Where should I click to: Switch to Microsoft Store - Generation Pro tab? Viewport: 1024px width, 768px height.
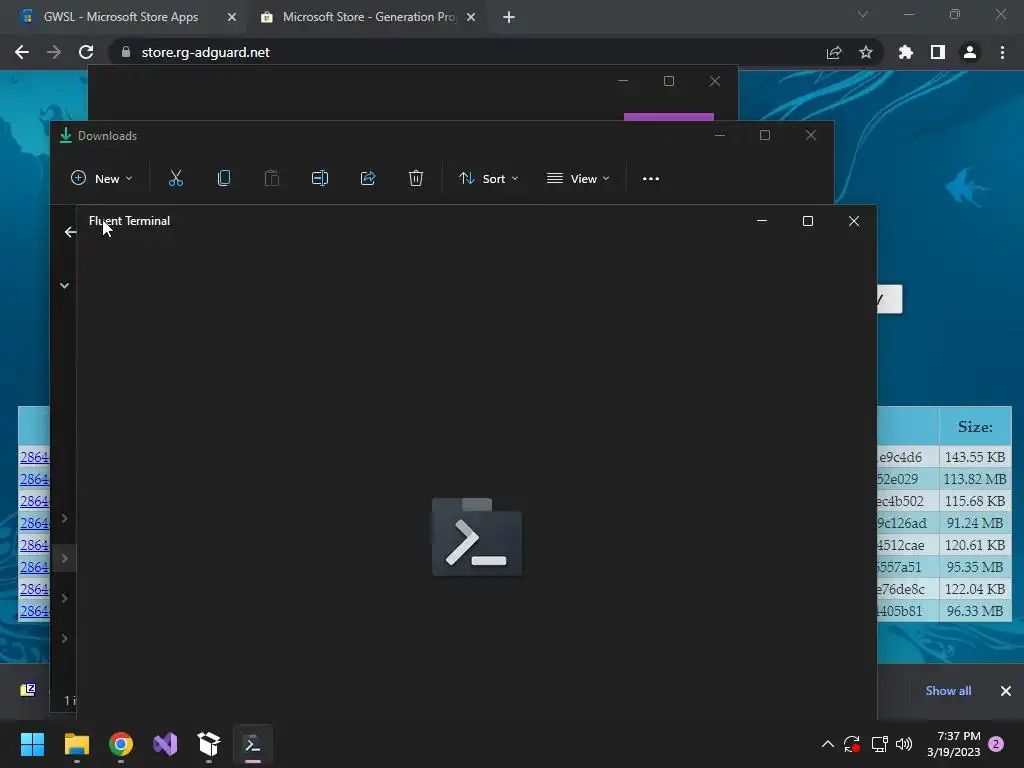pos(368,17)
